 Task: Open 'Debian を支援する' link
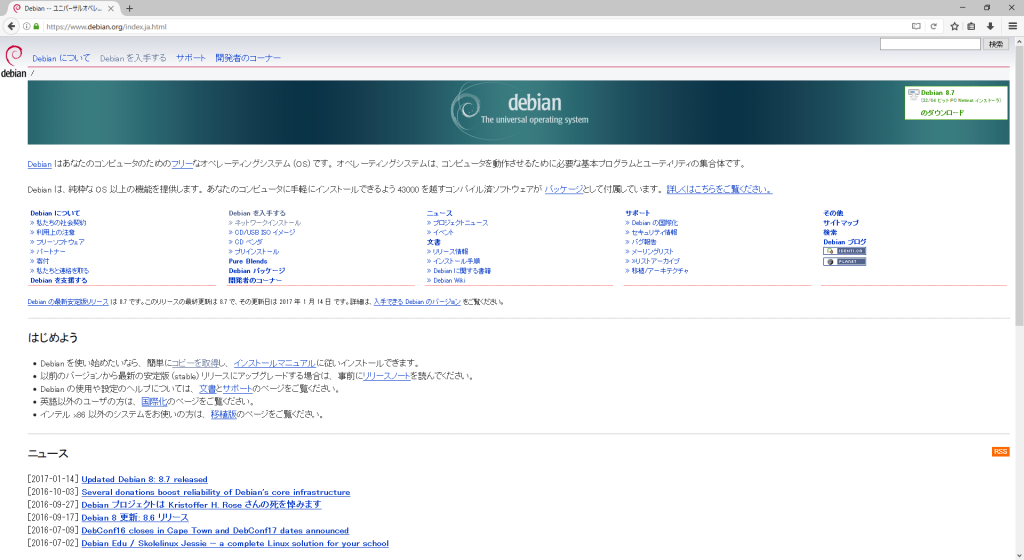coord(59,280)
